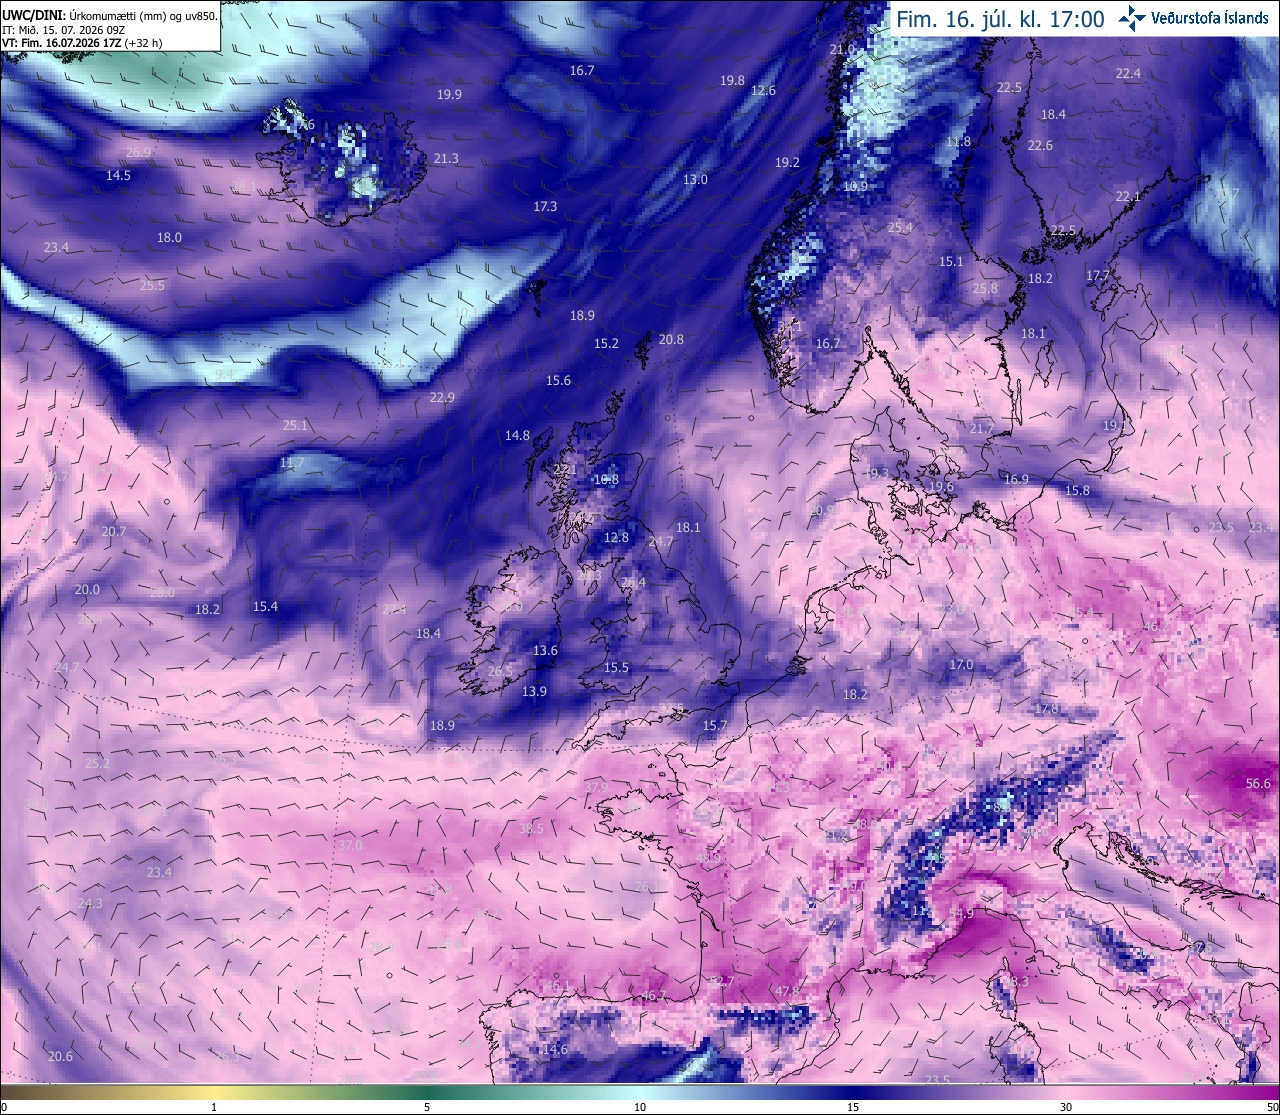Pick the 10 mm mark on the color scale
Viewport: 1280px width, 1115px height.
640,1107
